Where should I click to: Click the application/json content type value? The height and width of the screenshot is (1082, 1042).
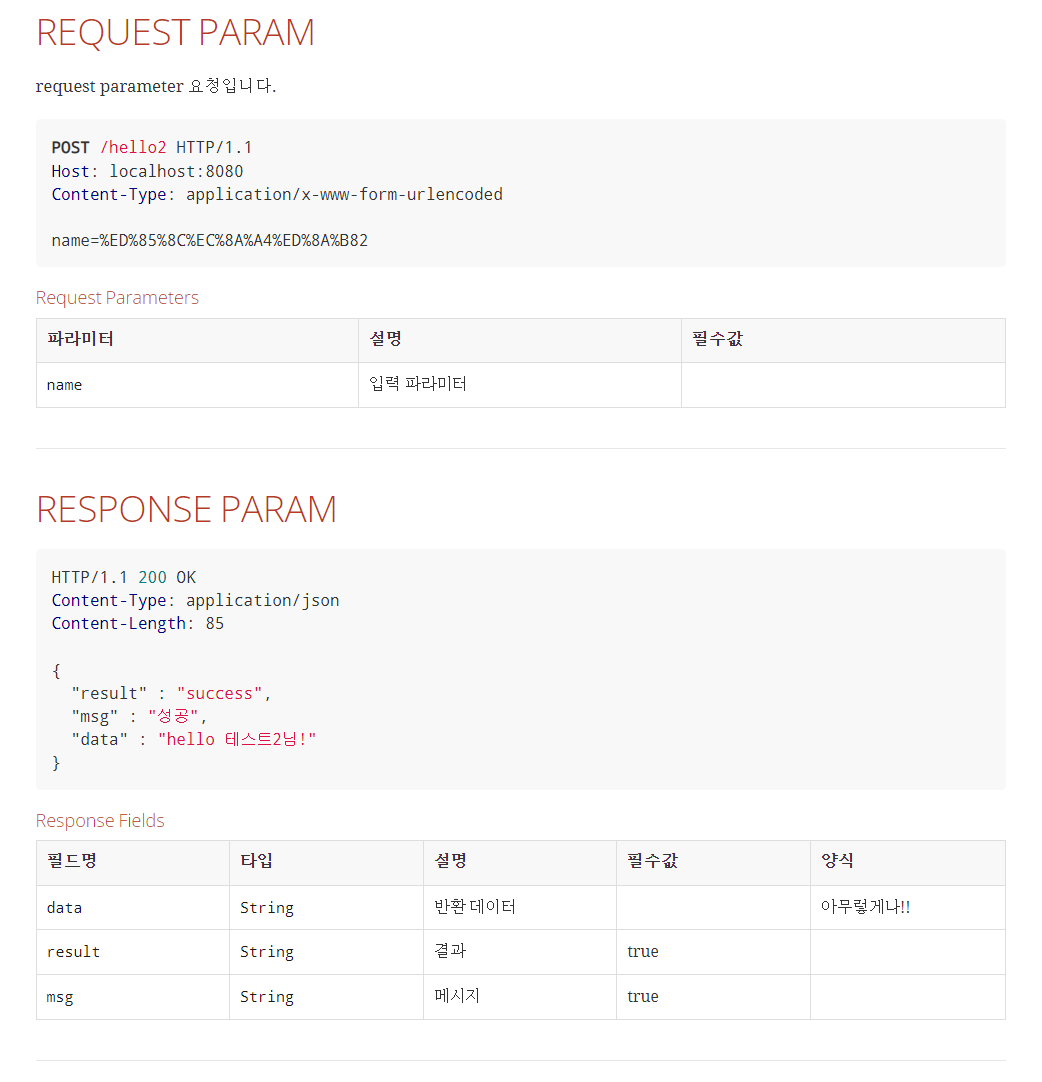pos(263,600)
